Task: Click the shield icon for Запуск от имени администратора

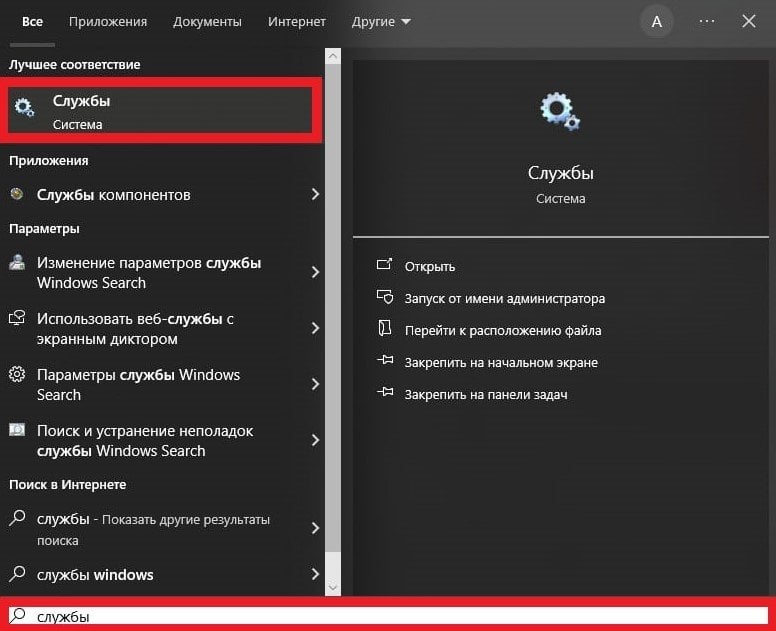Action: pyautogui.click(x=385, y=297)
